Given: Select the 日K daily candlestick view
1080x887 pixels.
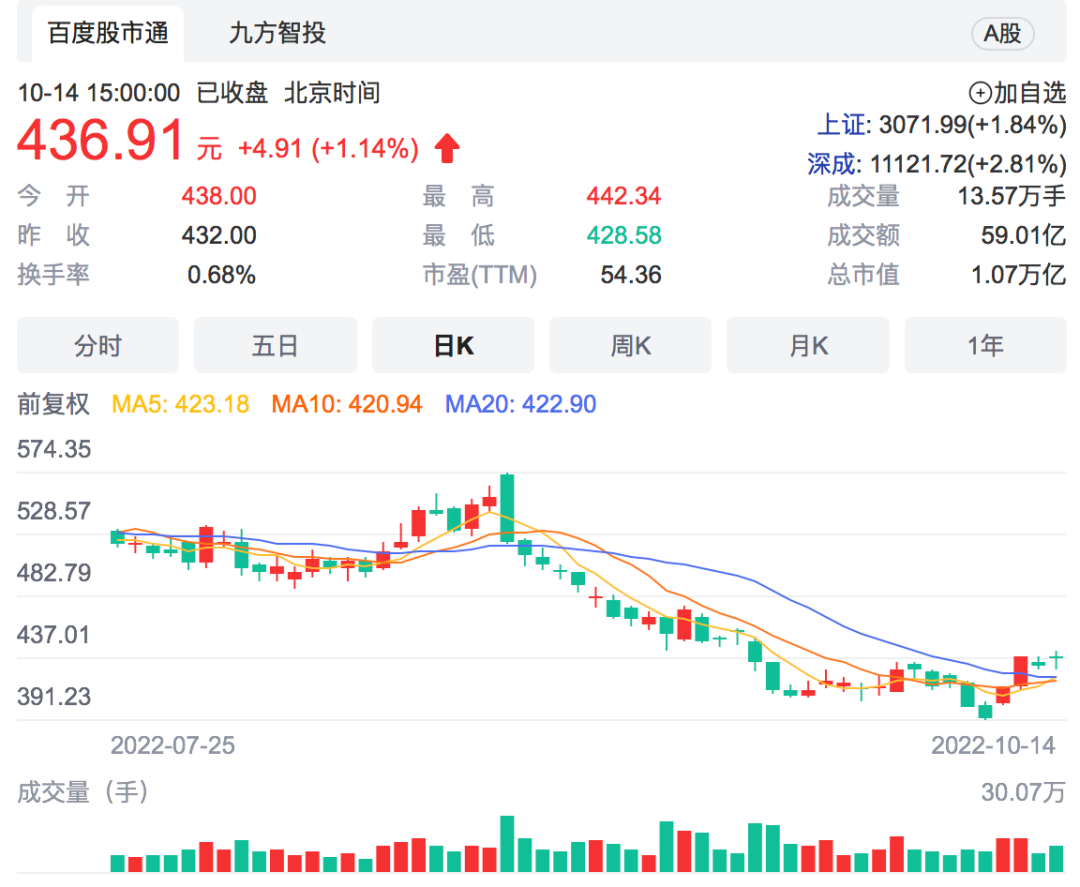Looking at the screenshot, I should point(452,344).
